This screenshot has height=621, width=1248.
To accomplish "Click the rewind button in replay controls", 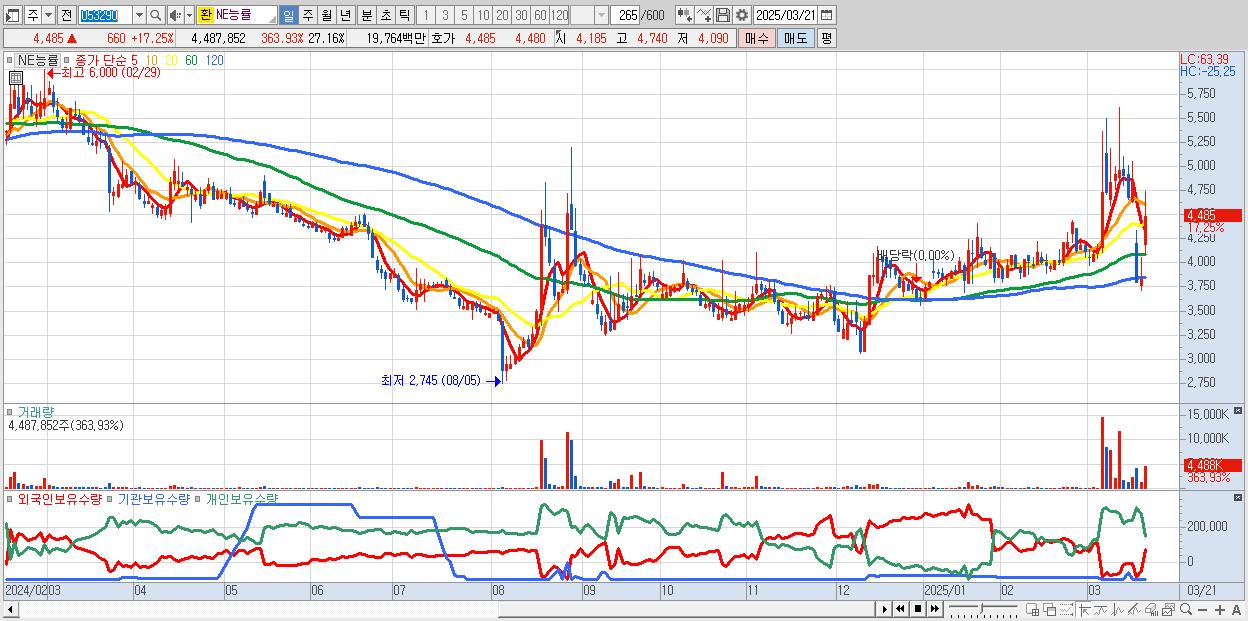I will [900, 609].
